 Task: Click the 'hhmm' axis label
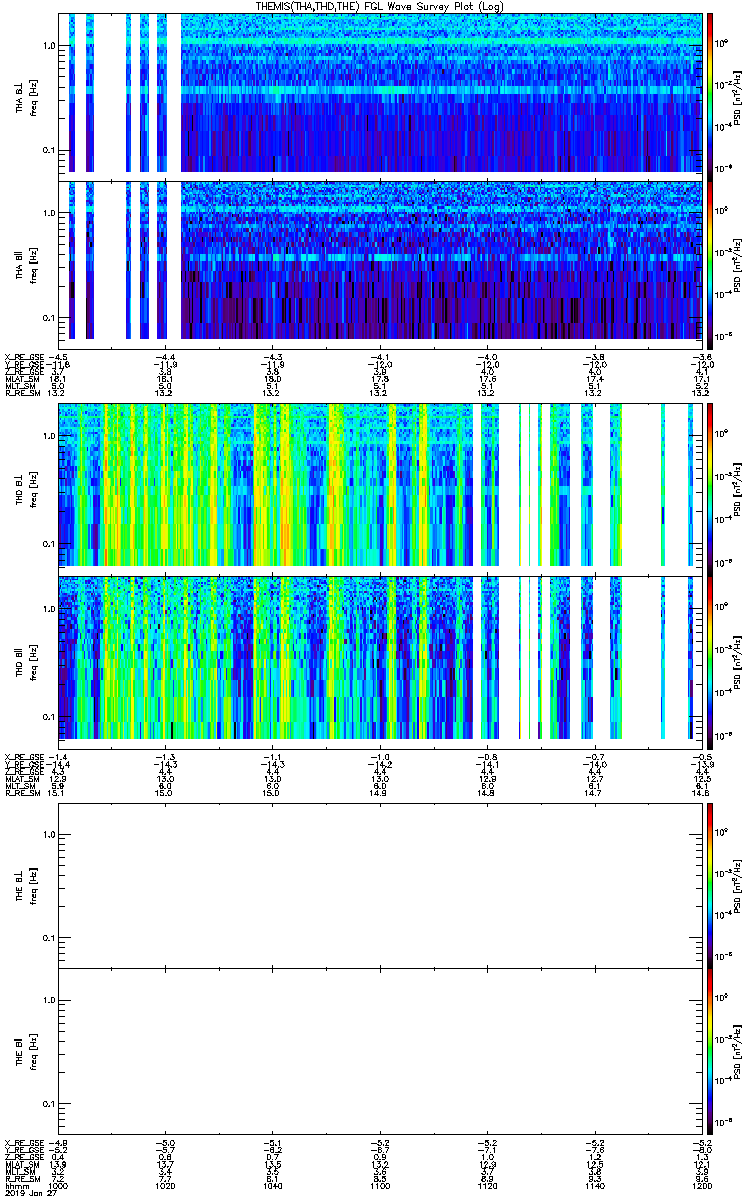[x=15, y=1186]
